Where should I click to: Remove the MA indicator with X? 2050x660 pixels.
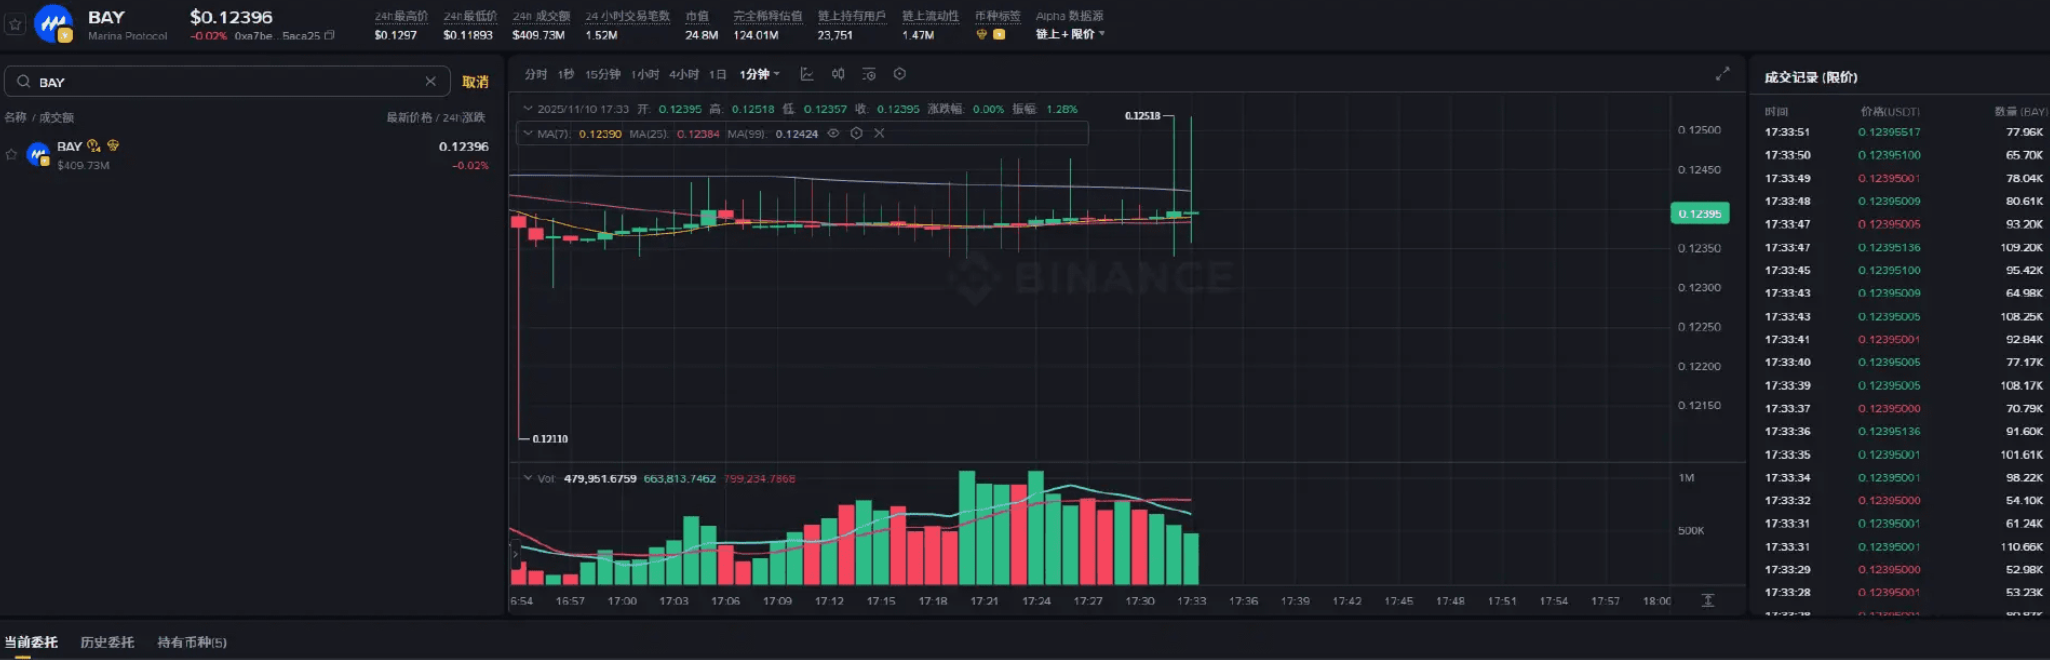879,133
